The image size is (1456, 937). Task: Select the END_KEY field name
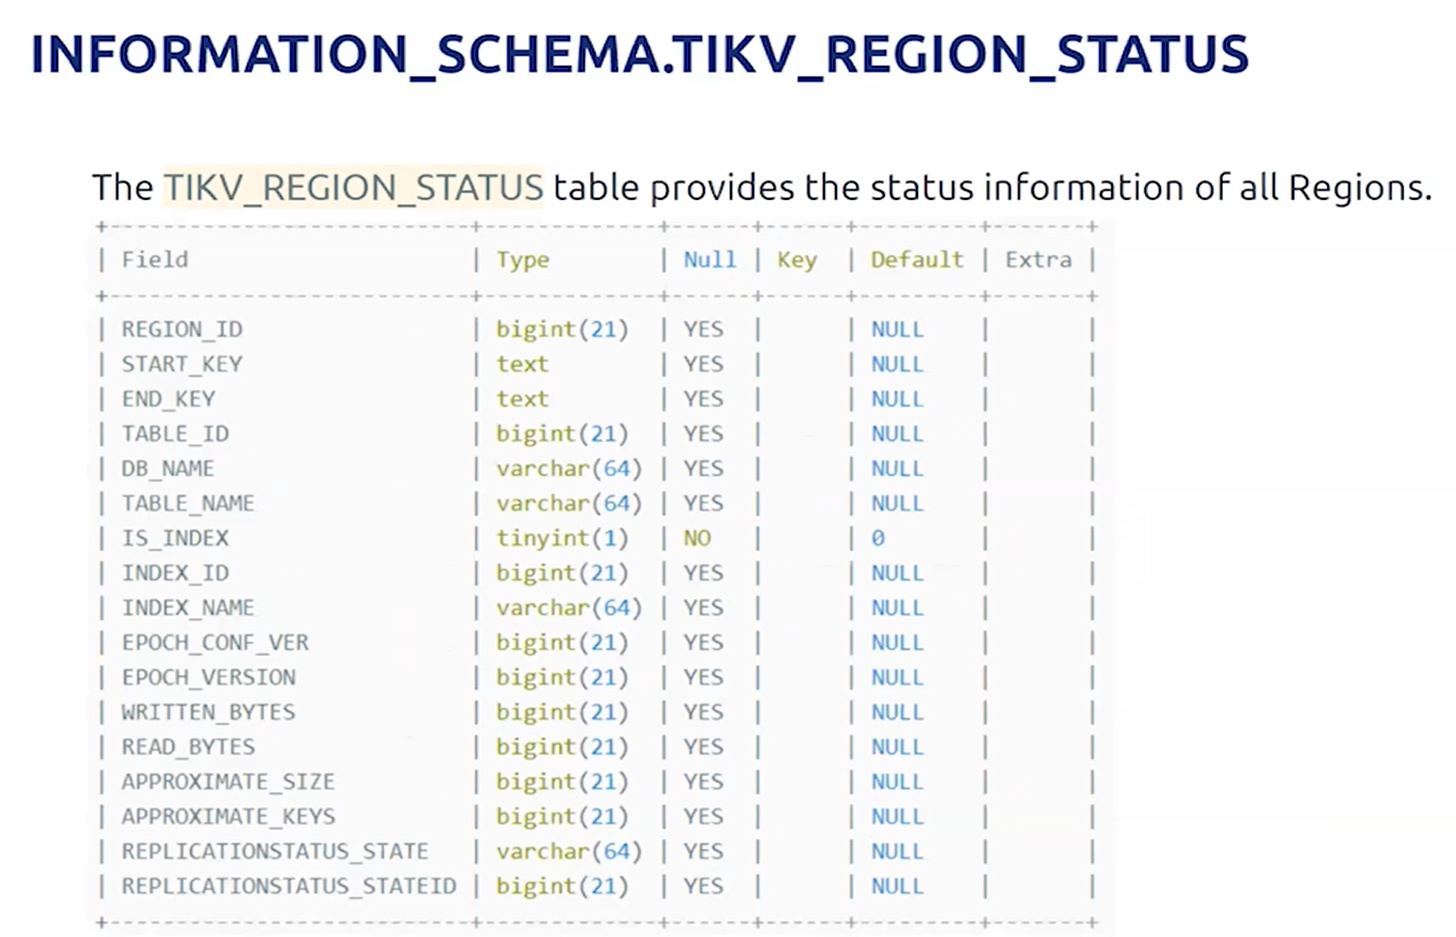click(x=168, y=399)
